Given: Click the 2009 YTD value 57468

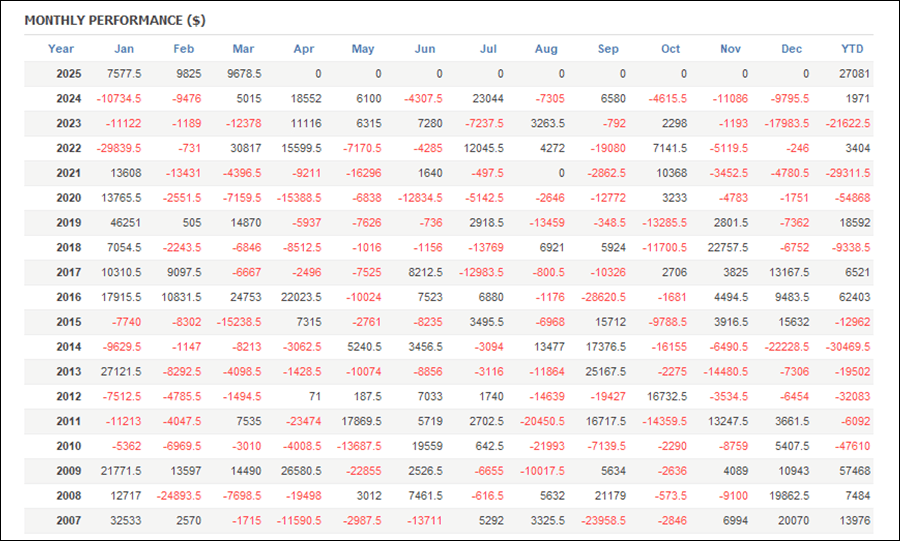Looking at the screenshot, I should click(855, 470).
